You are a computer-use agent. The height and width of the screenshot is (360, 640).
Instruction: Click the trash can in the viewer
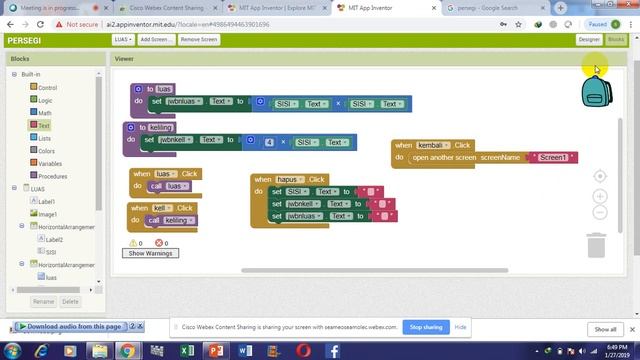point(596,245)
